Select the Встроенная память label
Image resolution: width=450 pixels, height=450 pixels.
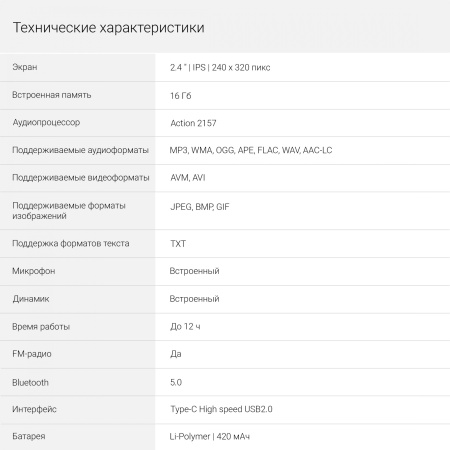click(x=52, y=95)
